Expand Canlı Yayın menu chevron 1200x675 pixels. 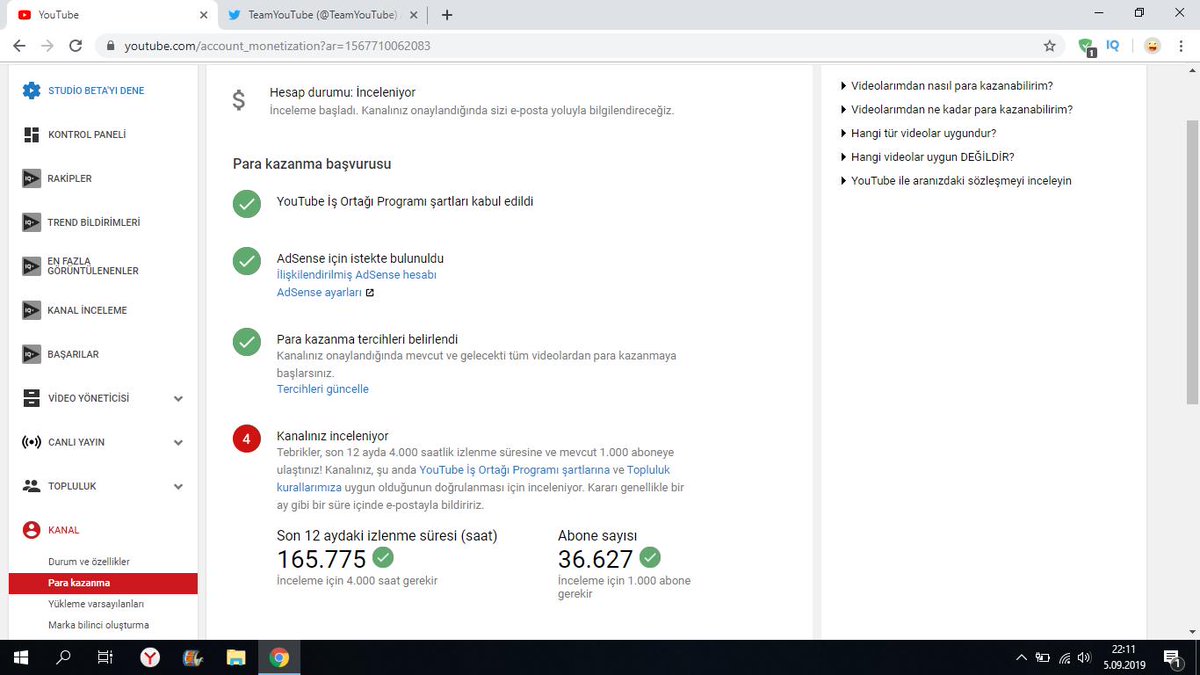coord(178,442)
